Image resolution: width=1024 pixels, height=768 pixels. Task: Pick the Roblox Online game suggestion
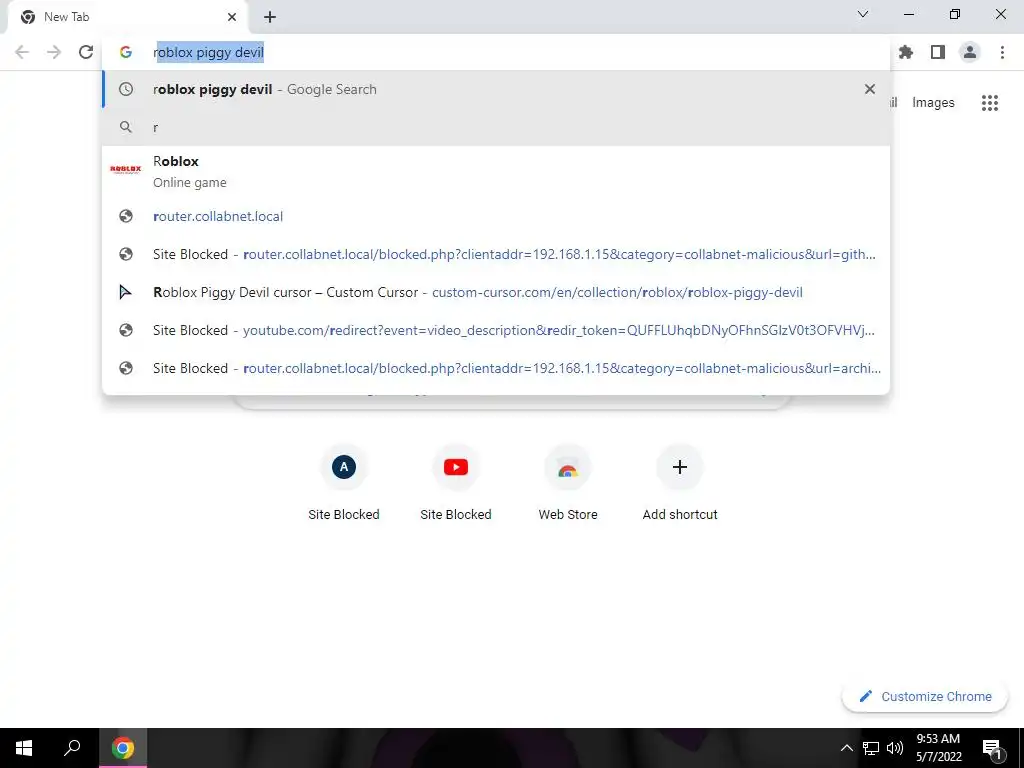[x=496, y=171]
